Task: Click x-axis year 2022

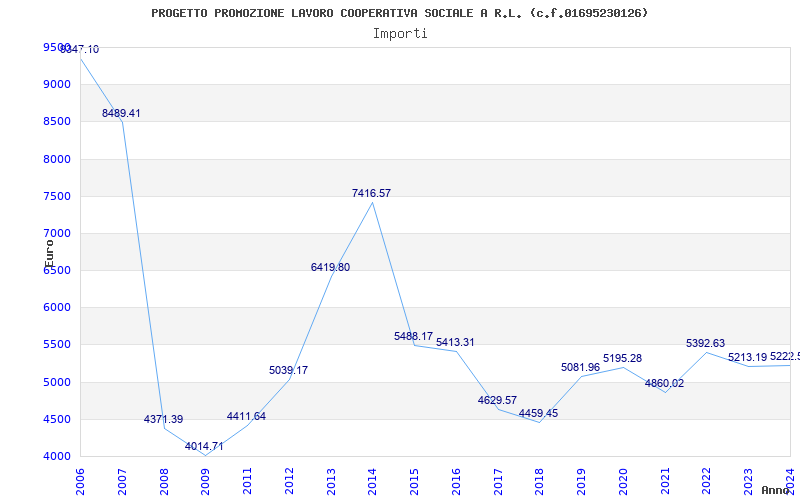Action: [x=707, y=482]
